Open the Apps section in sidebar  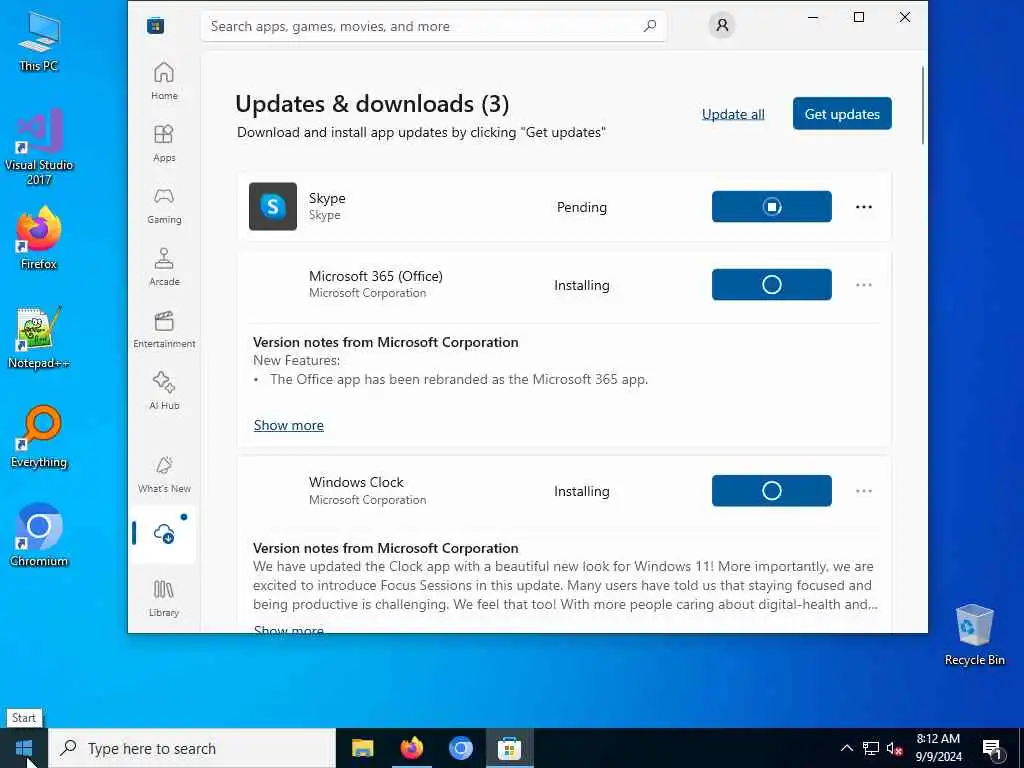tap(164, 143)
